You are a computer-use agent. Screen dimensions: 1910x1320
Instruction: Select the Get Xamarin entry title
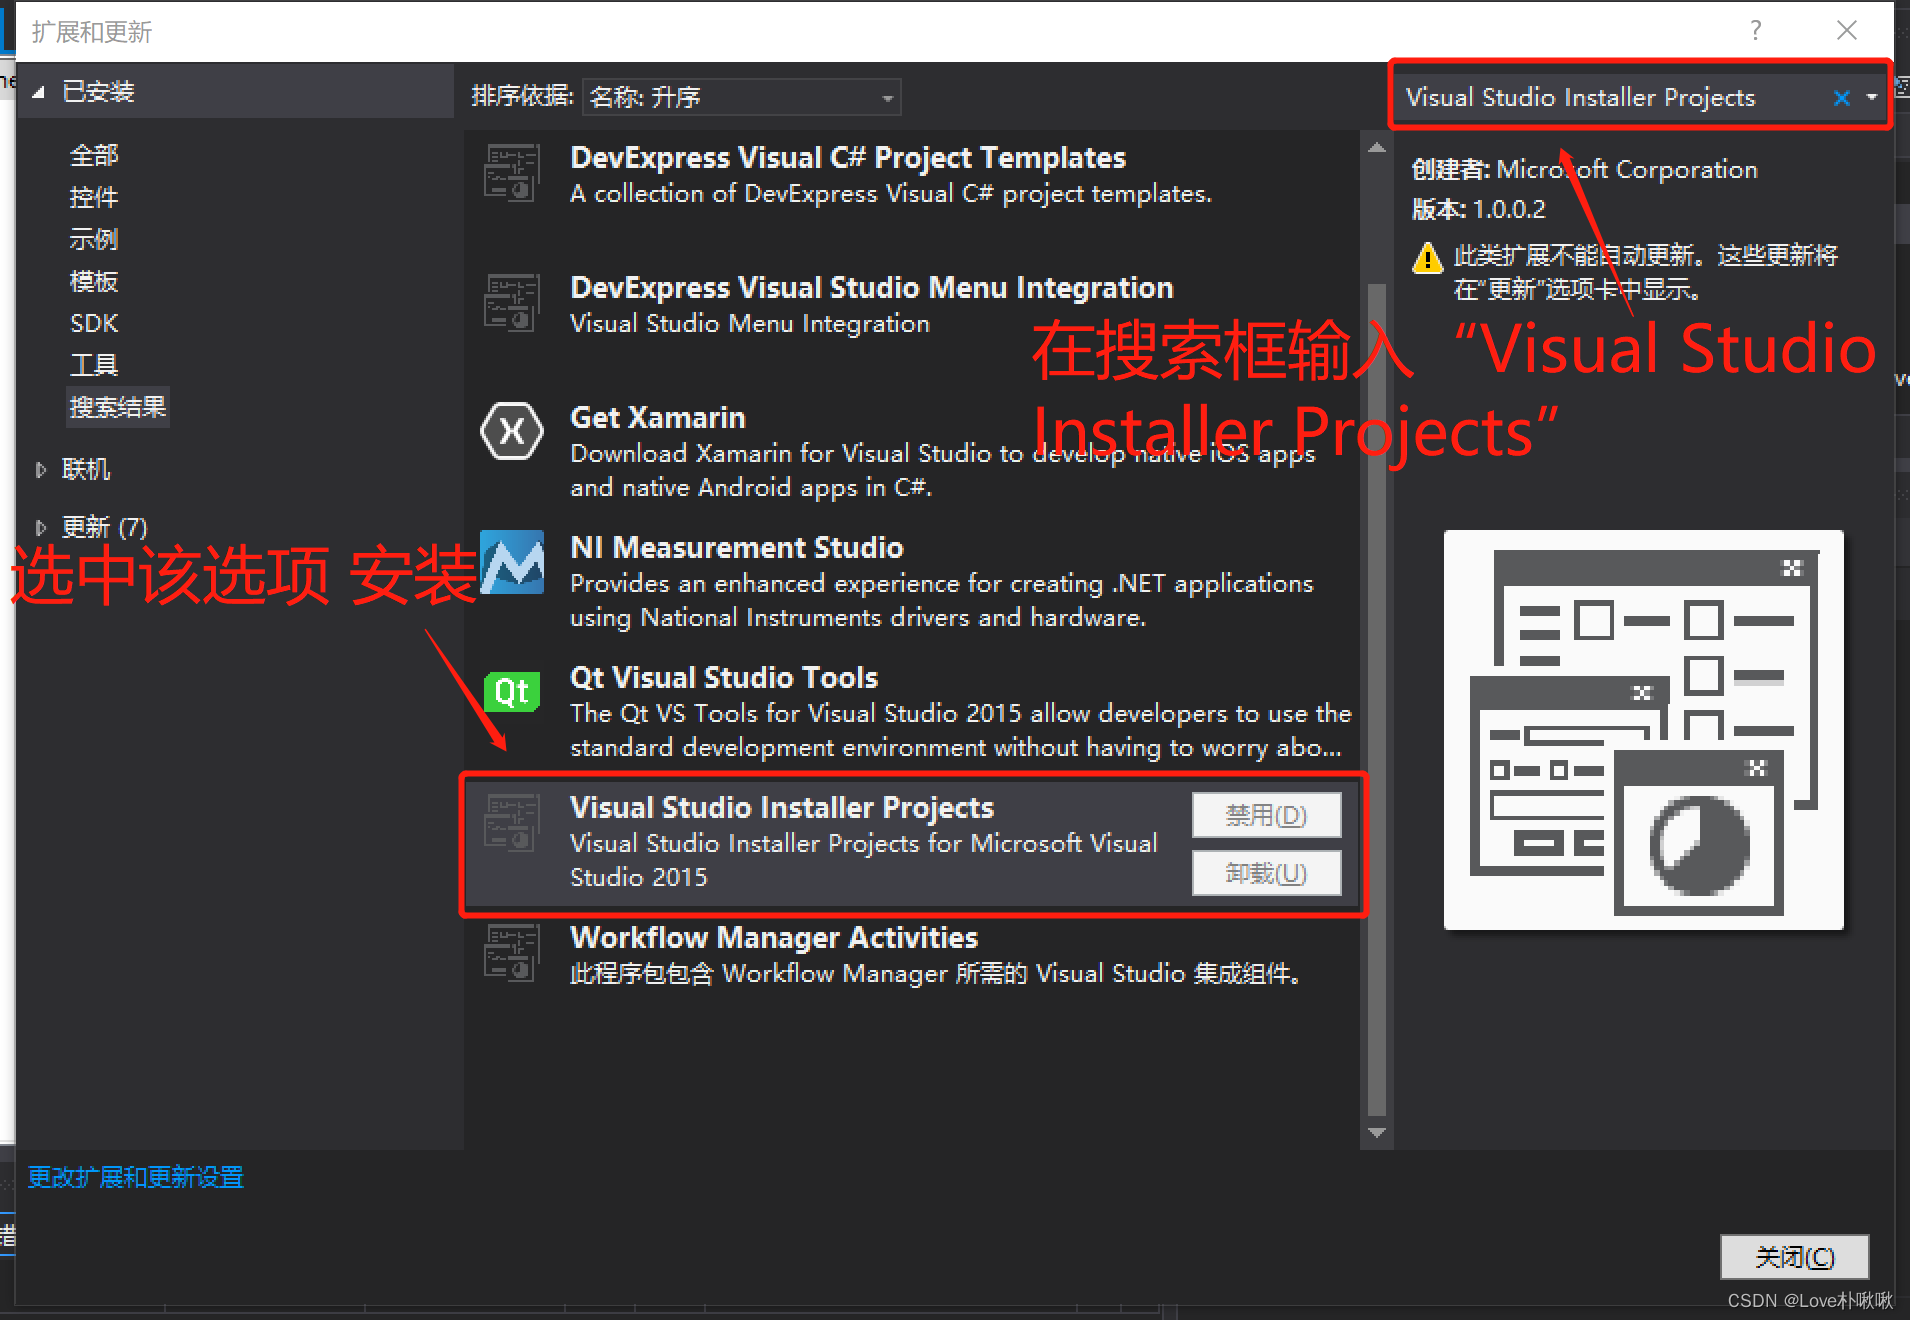[x=657, y=417]
